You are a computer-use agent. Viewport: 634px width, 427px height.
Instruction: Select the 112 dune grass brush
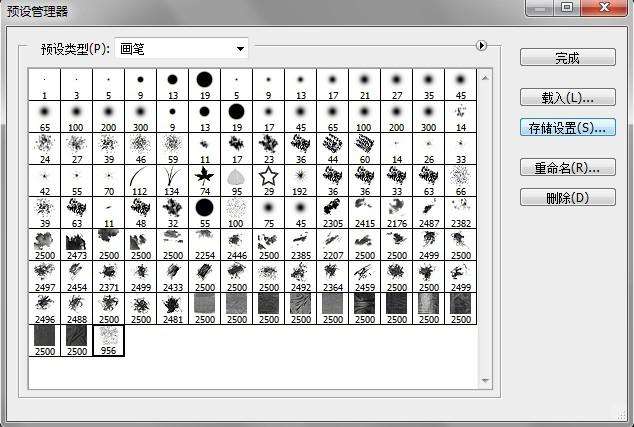(141, 180)
